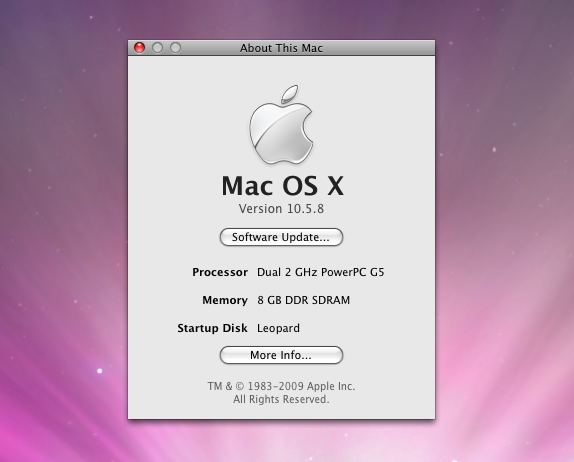The width and height of the screenshot is (574, 462).
Task: Close the About This Mac window
Action: [x=139, y=48]
